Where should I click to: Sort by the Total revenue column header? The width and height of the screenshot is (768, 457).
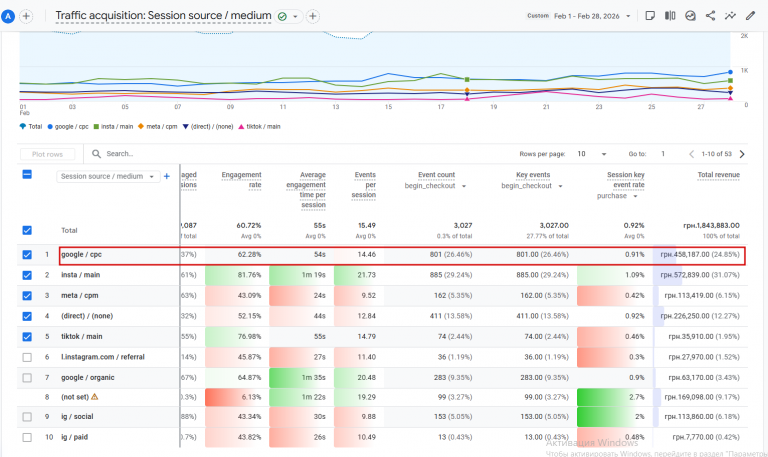point(719,175)
